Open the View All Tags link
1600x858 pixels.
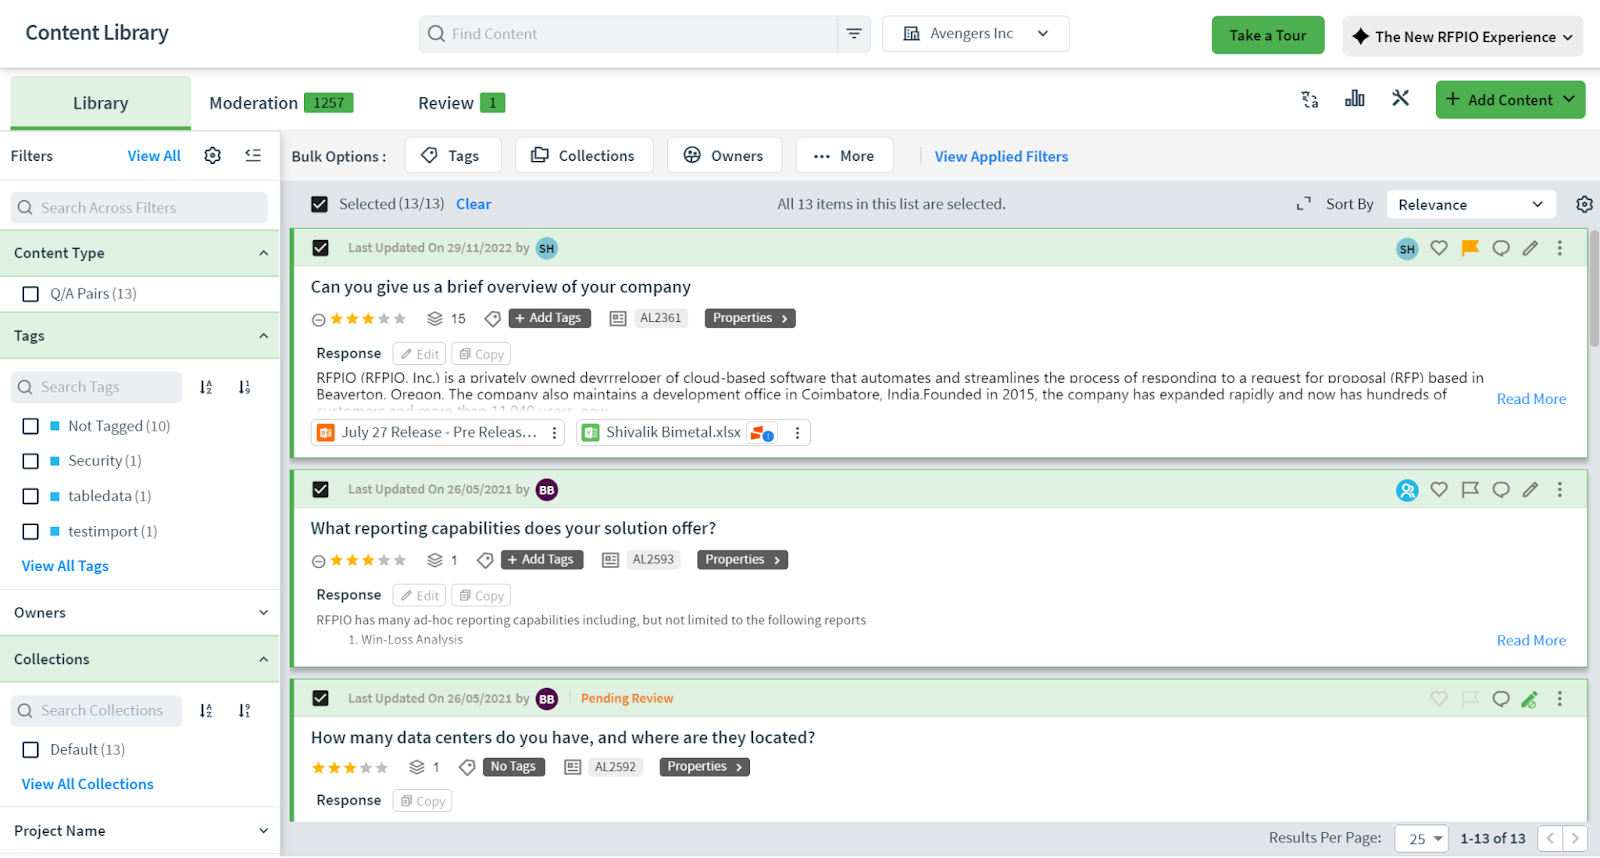coord(65,566)
